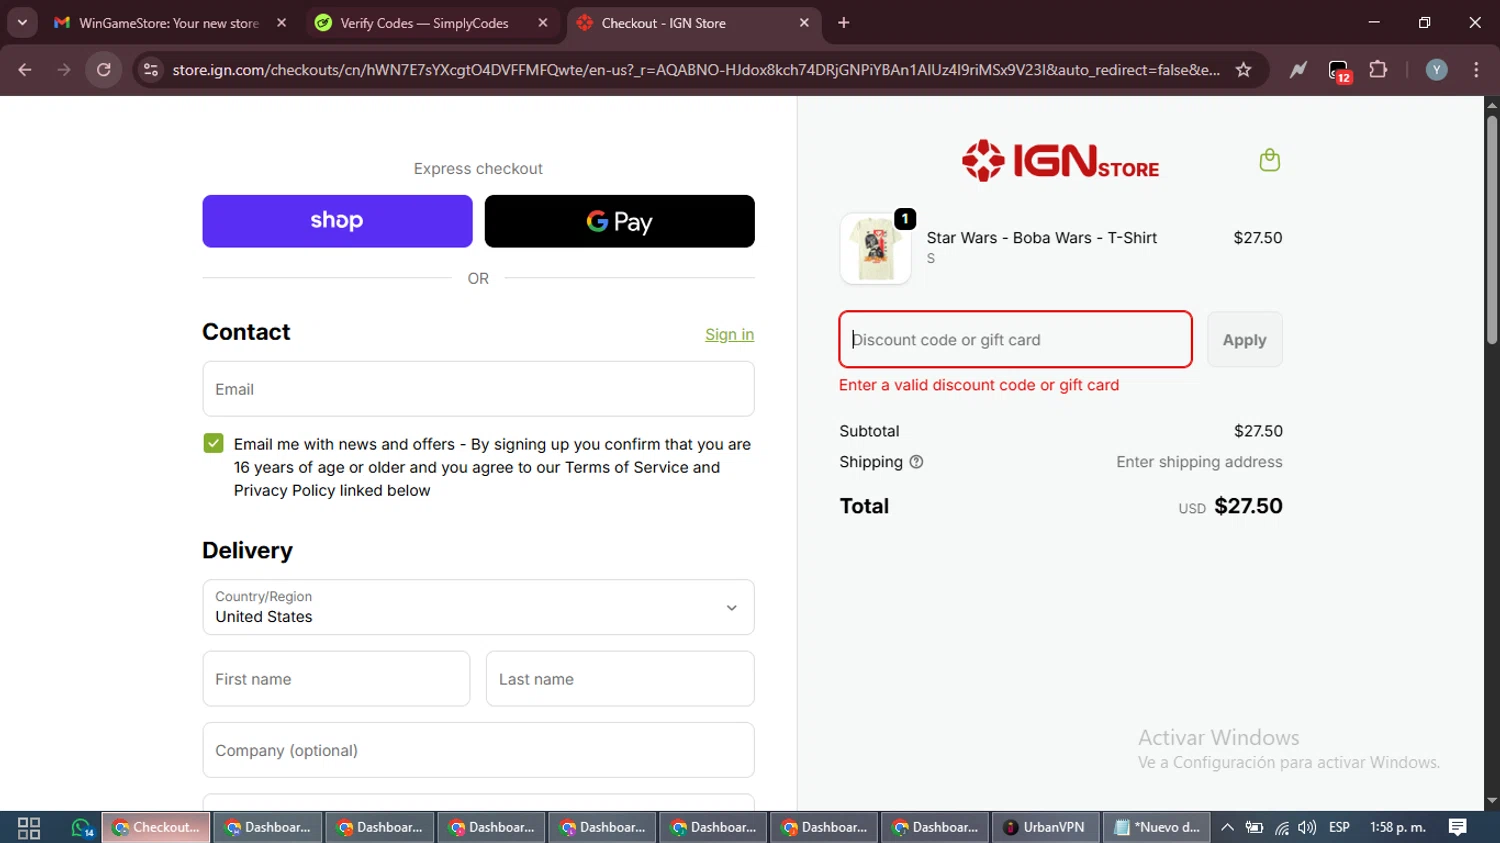The height and width of the screenshot is (843, 1500).
Task: Follow the Sign in link
Action: pos(729,334)
